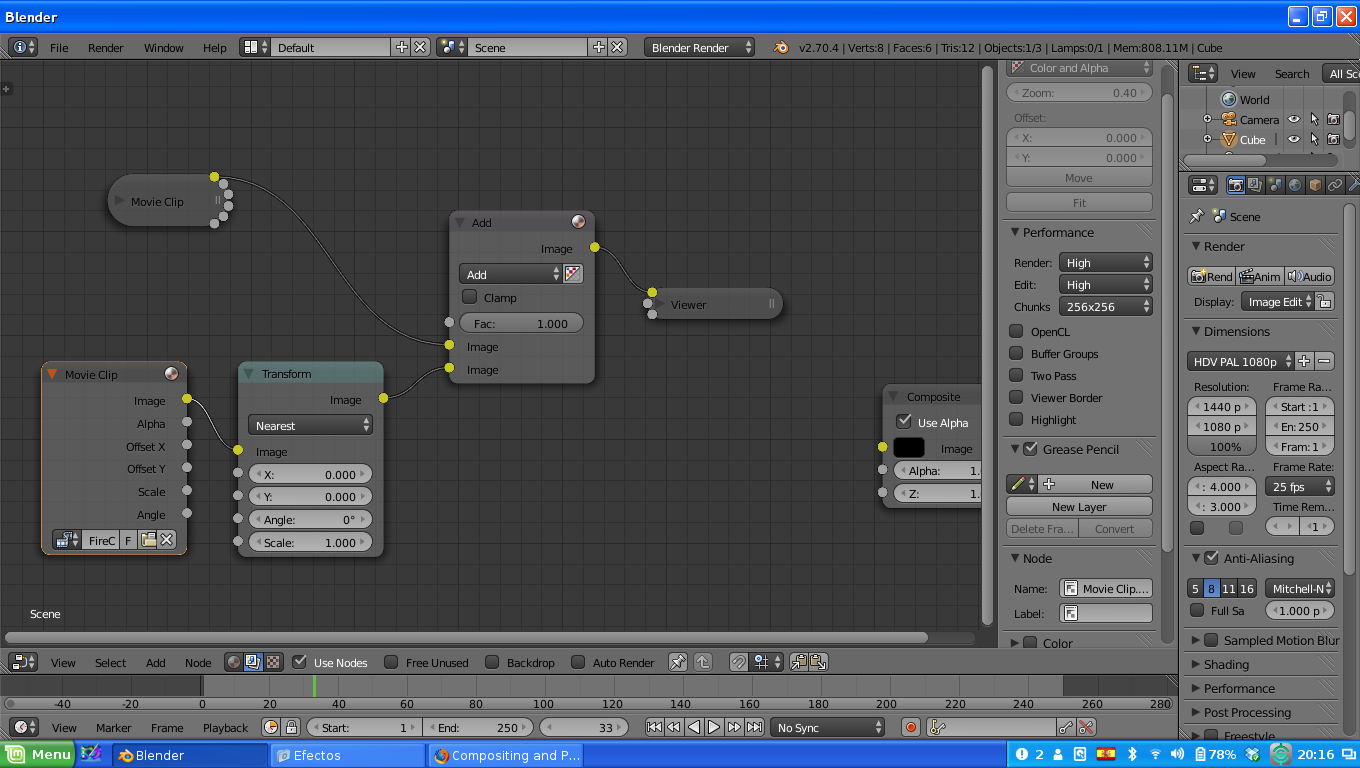The image size is (1360, 768).
Task: Open the Chunks 256x256 dropdown
Action: point(1105,306)
